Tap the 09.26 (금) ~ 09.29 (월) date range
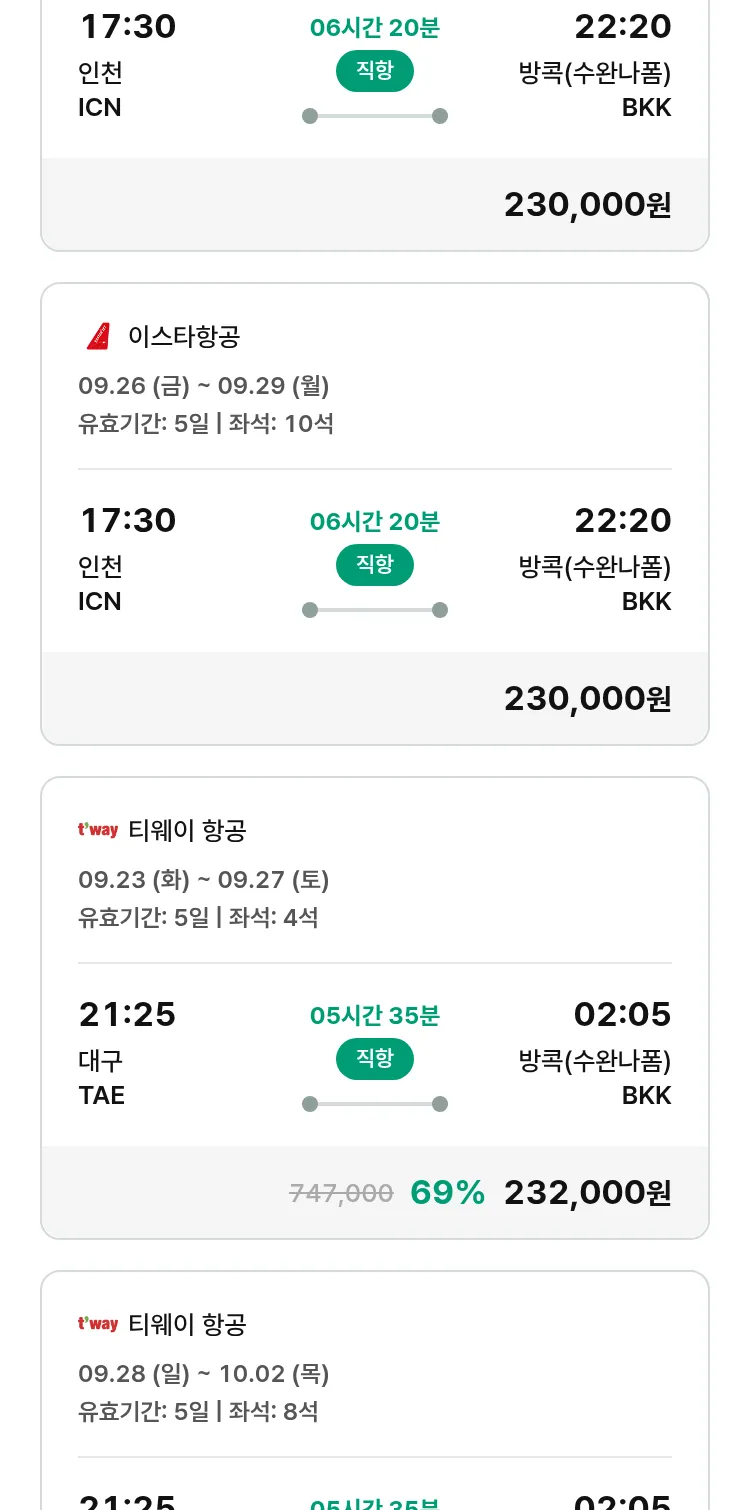The height and width of the screenshot is (1510, 750). [x=203, y=386]
